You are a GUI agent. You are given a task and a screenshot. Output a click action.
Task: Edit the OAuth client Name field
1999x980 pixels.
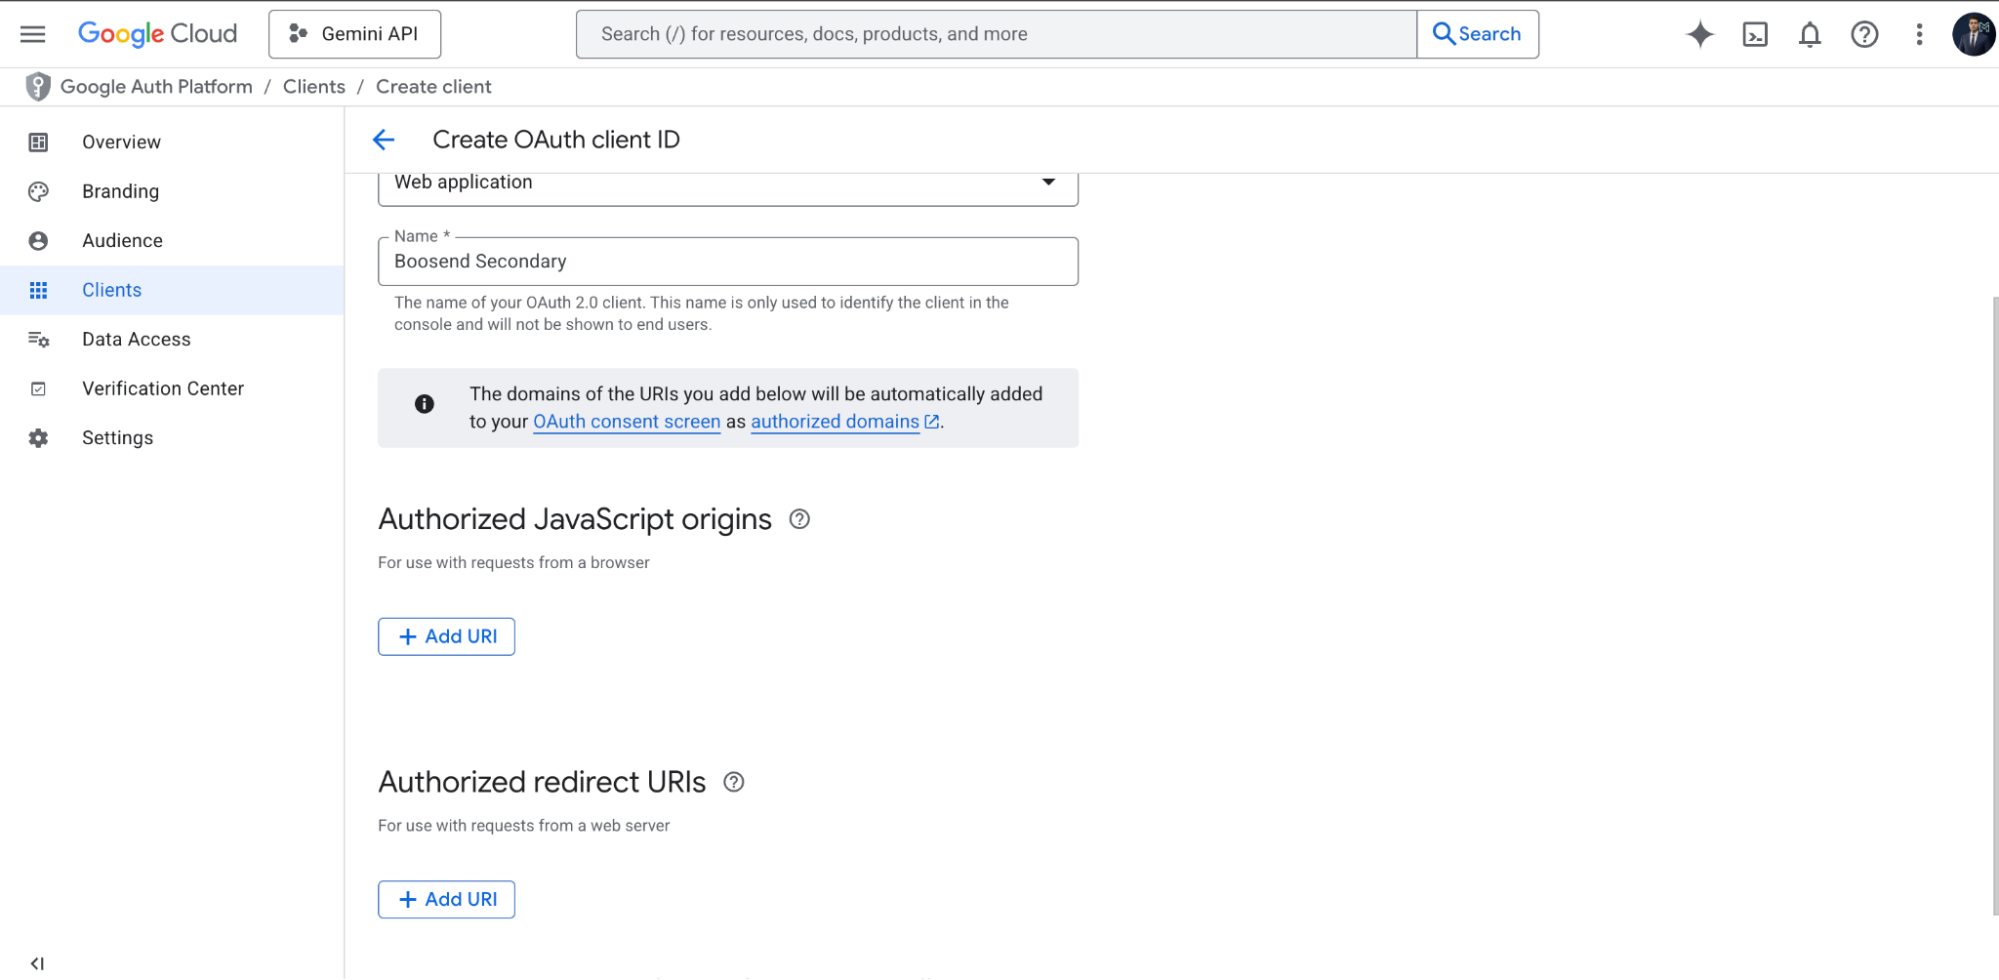coord(727,261)
